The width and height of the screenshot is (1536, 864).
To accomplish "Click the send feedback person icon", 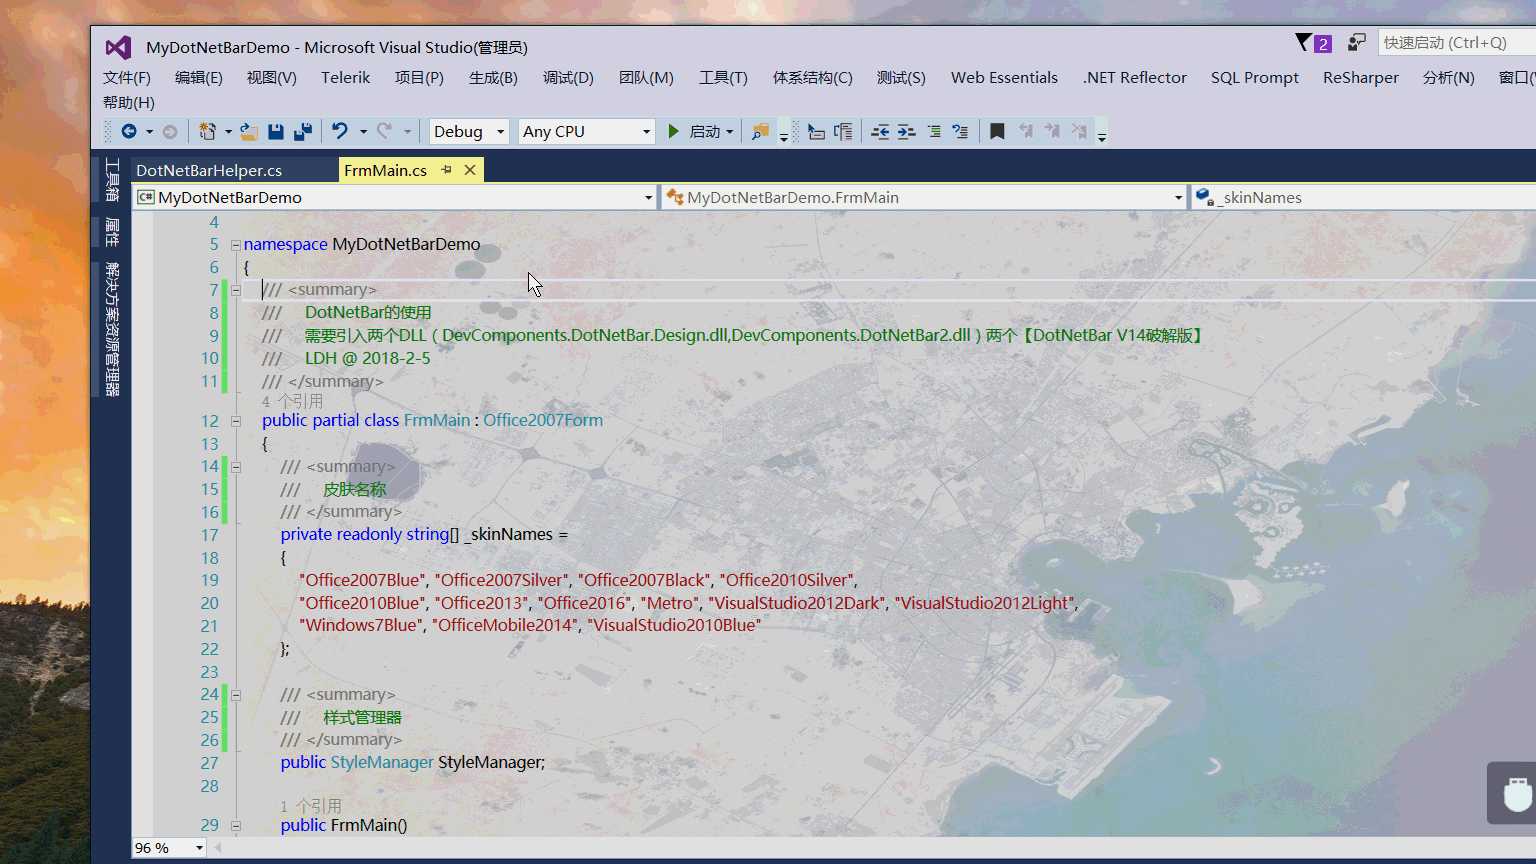I will click(x=1356, y=42).
